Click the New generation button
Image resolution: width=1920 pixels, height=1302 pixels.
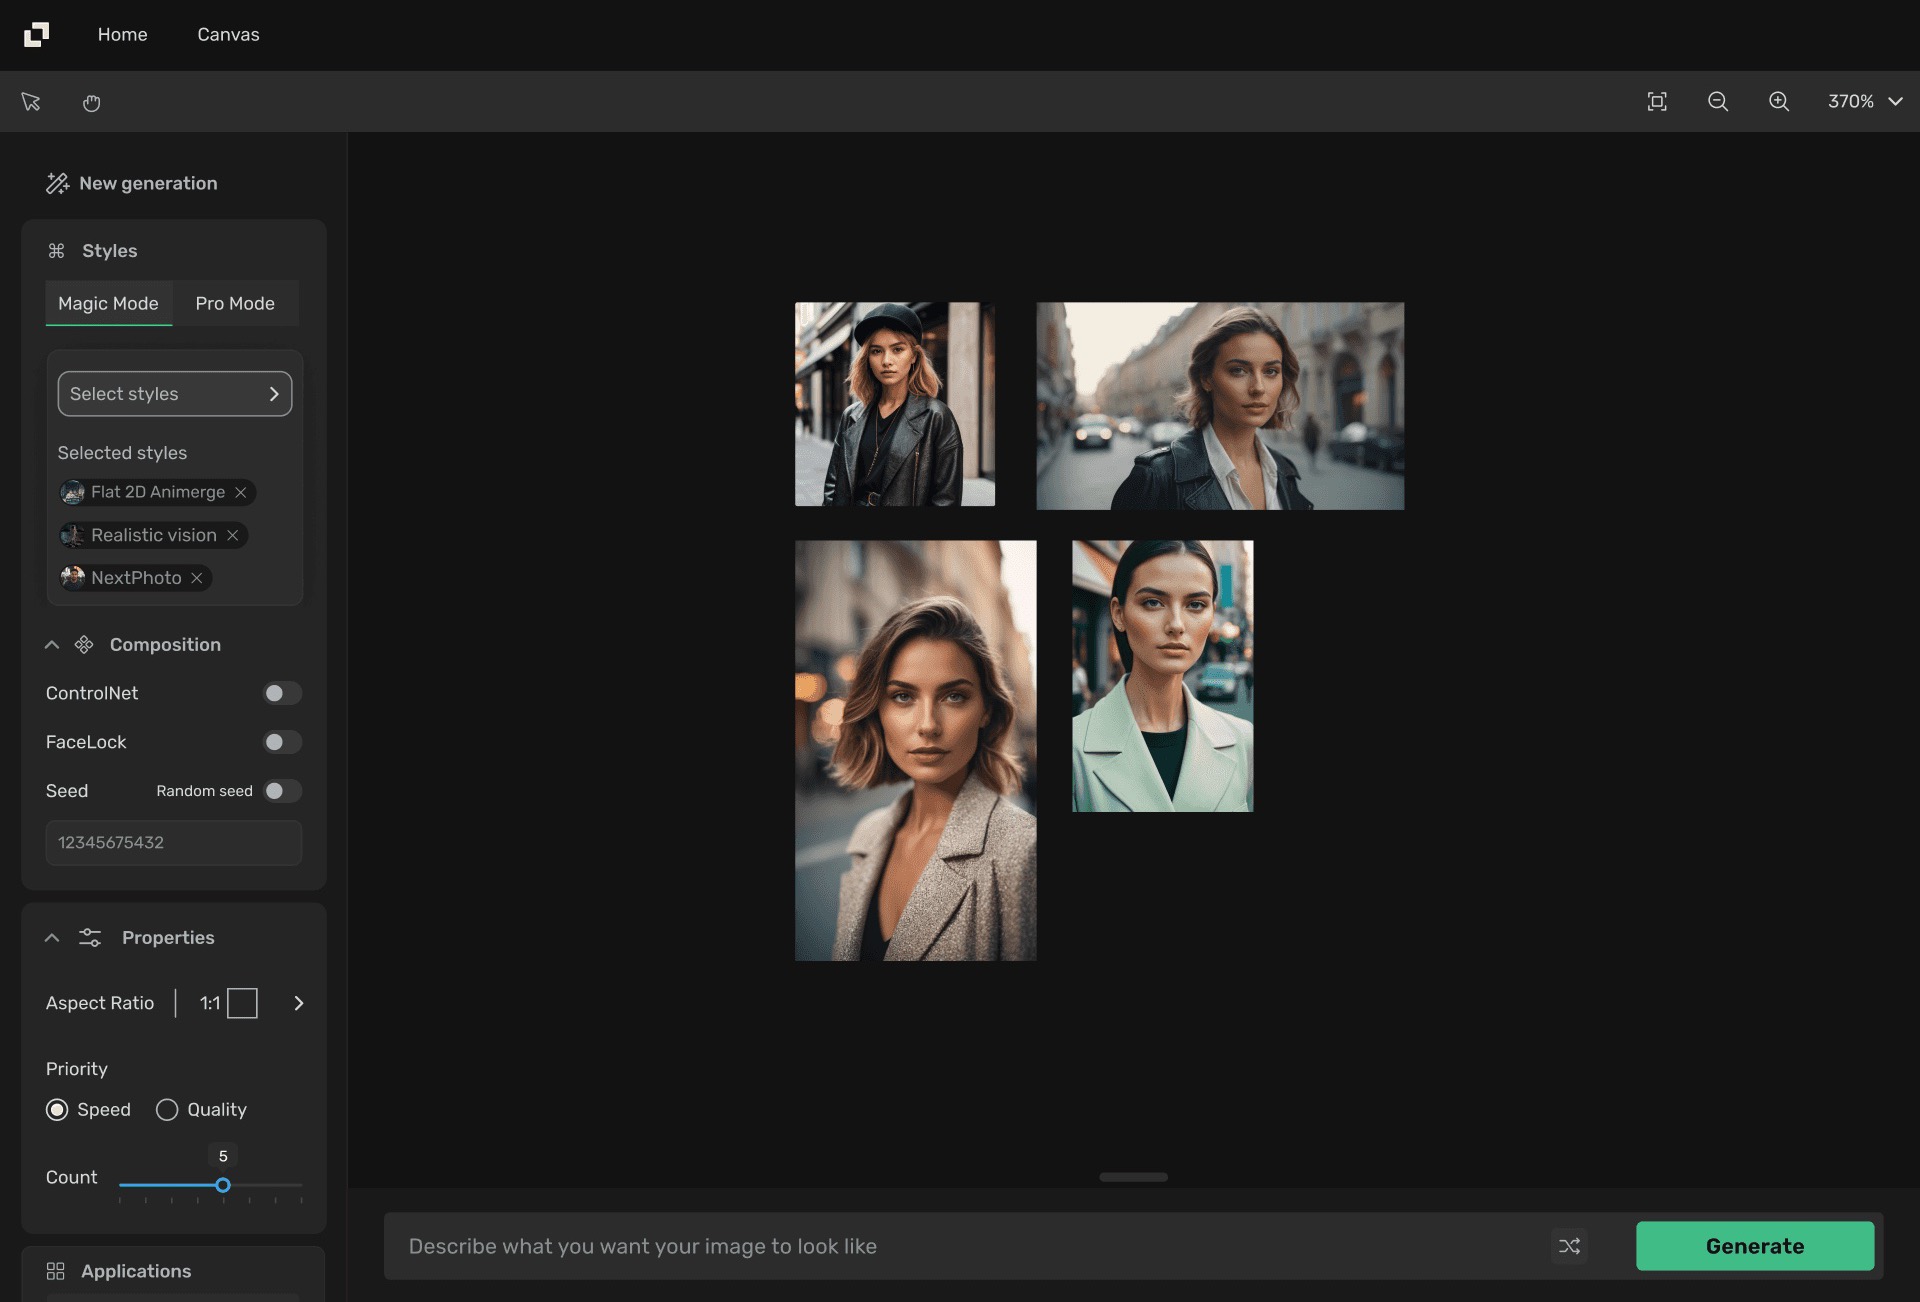click(x=131, y=183)
